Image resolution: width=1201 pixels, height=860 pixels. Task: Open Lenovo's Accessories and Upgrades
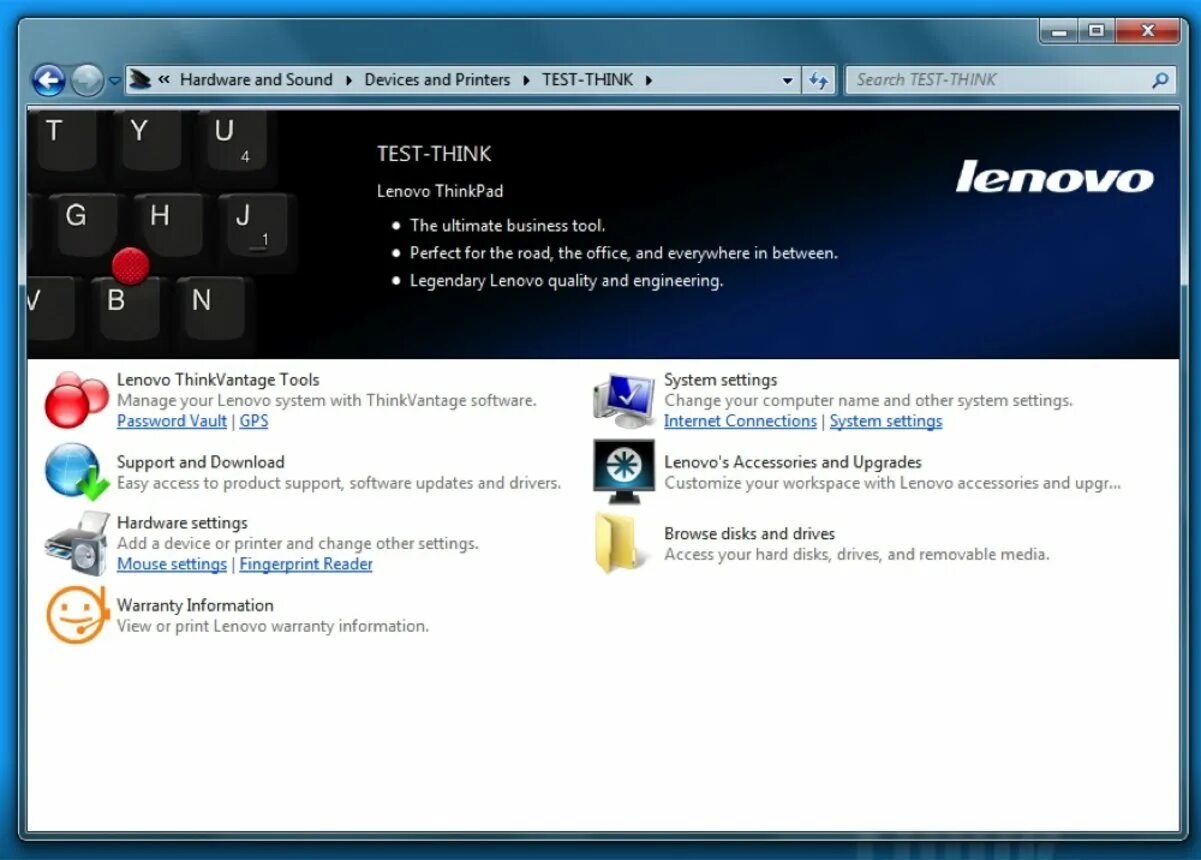tap(793, 462)
